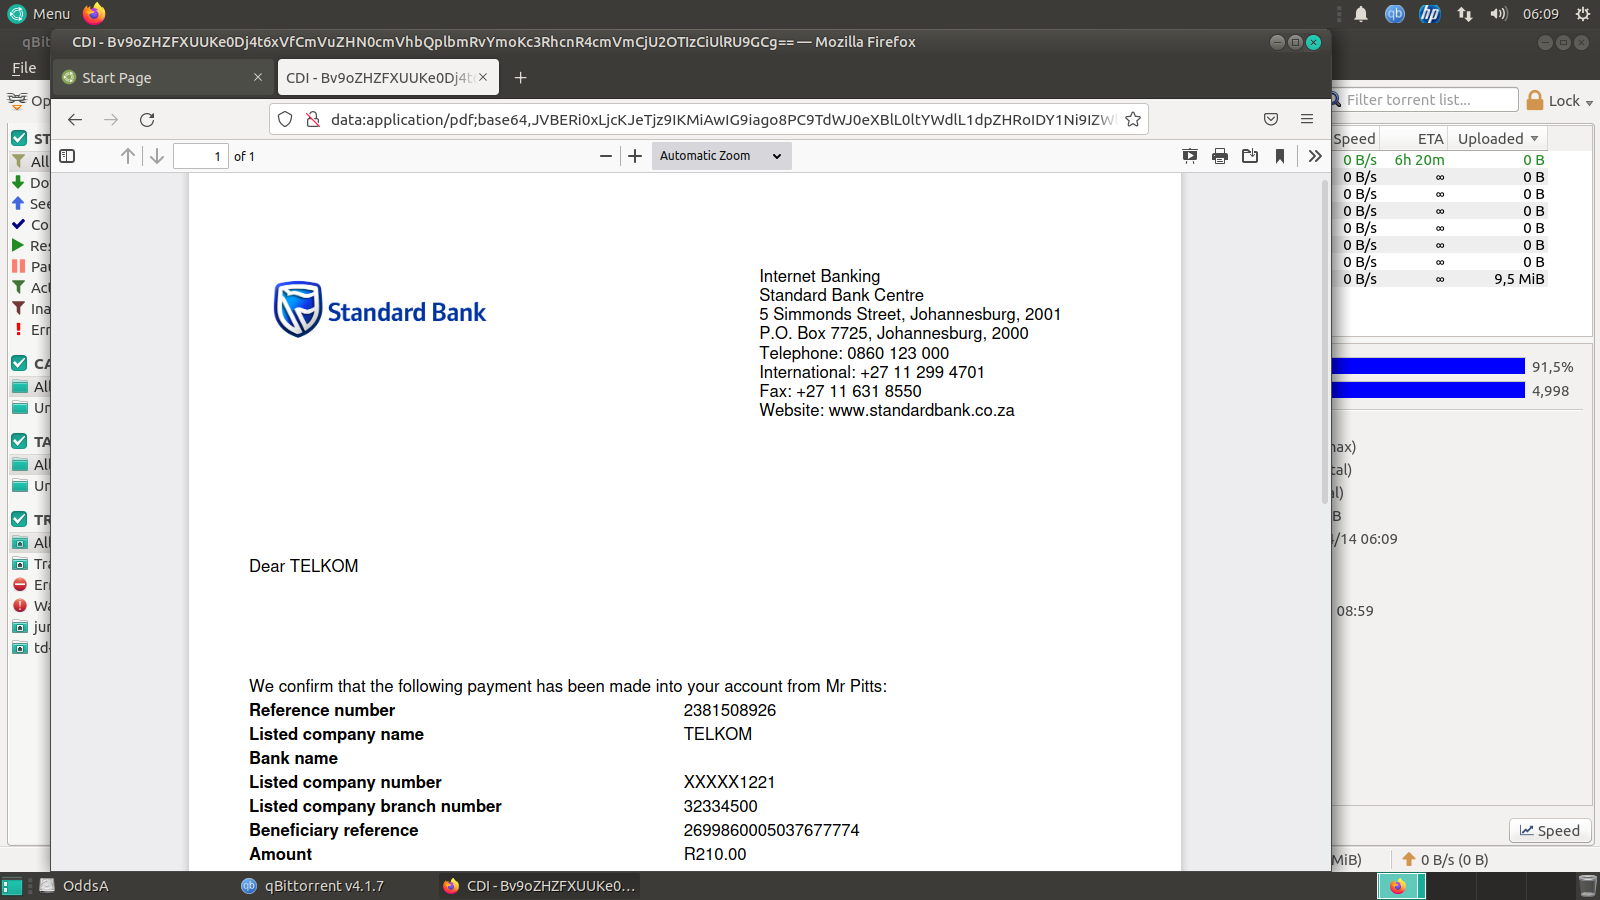Sort torrents by Uploaded column
The height and width of the screenshot is (900, 1600).
[x=1497, y=139]
